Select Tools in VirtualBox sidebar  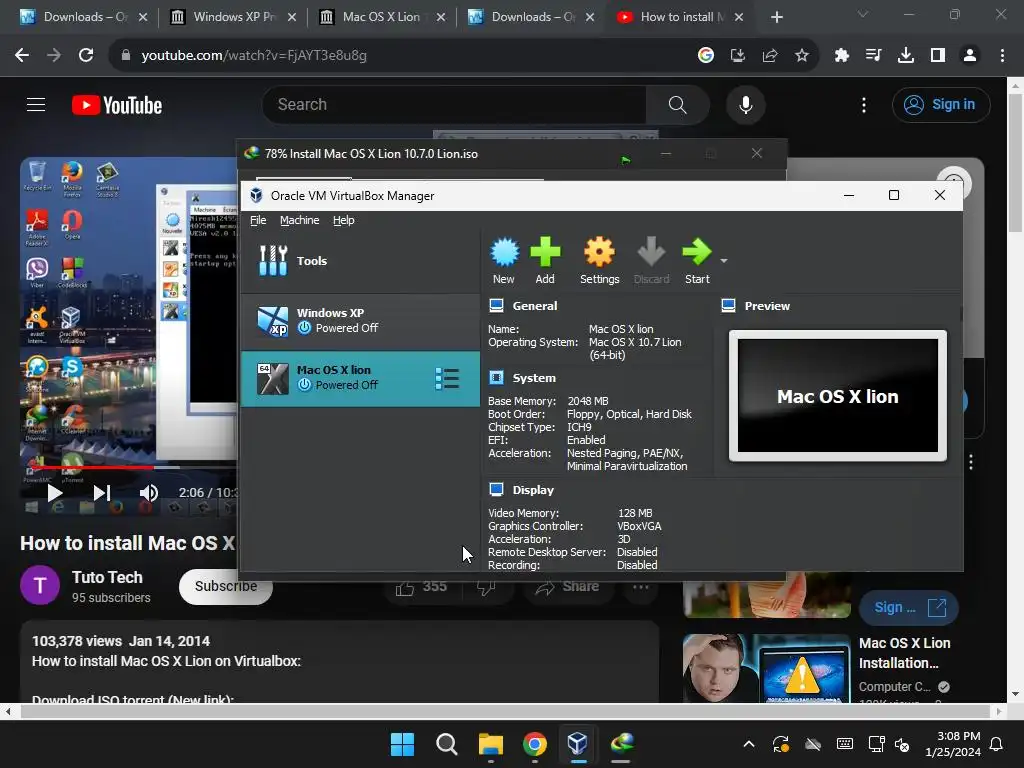360,261
